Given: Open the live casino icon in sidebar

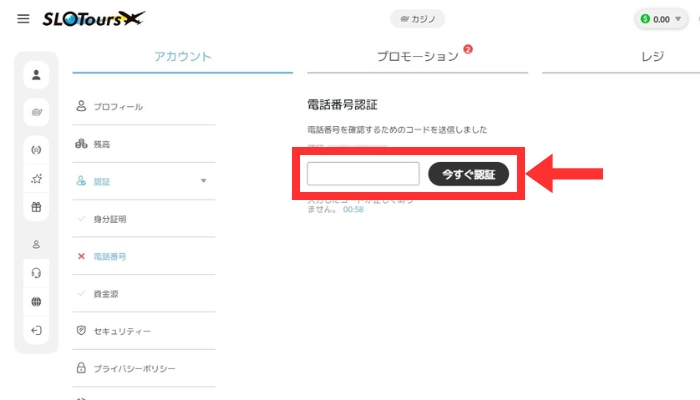Looking at the screenshot, I should (36, 150).
